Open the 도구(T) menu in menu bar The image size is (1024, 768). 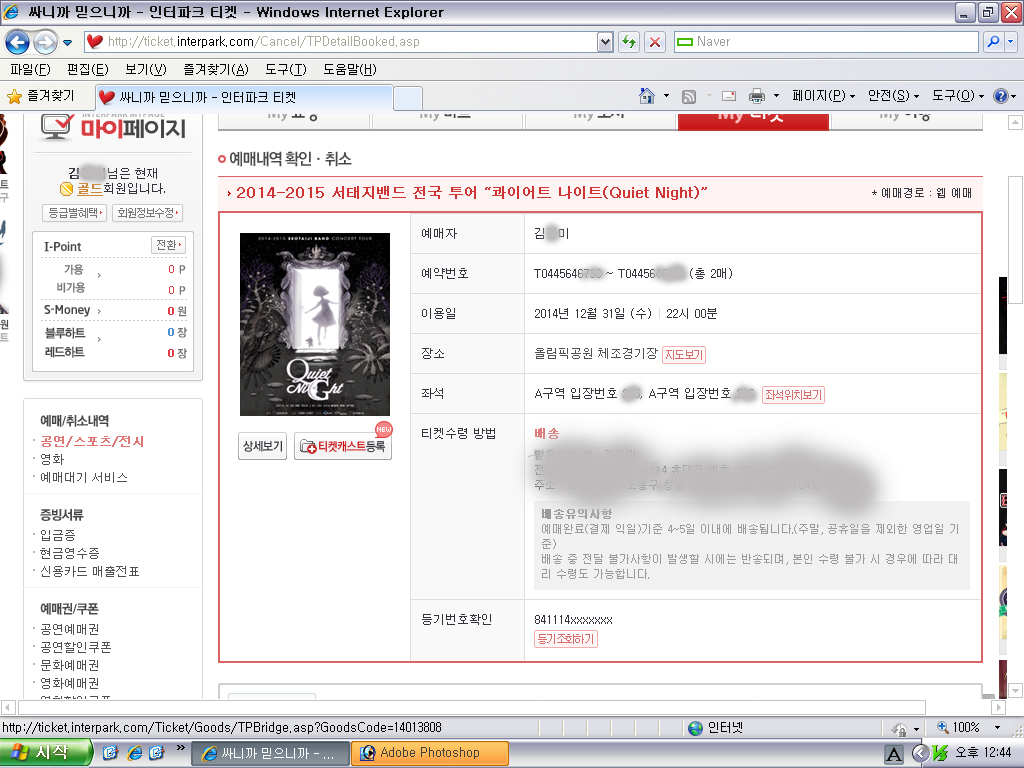(x=285, y=69)
